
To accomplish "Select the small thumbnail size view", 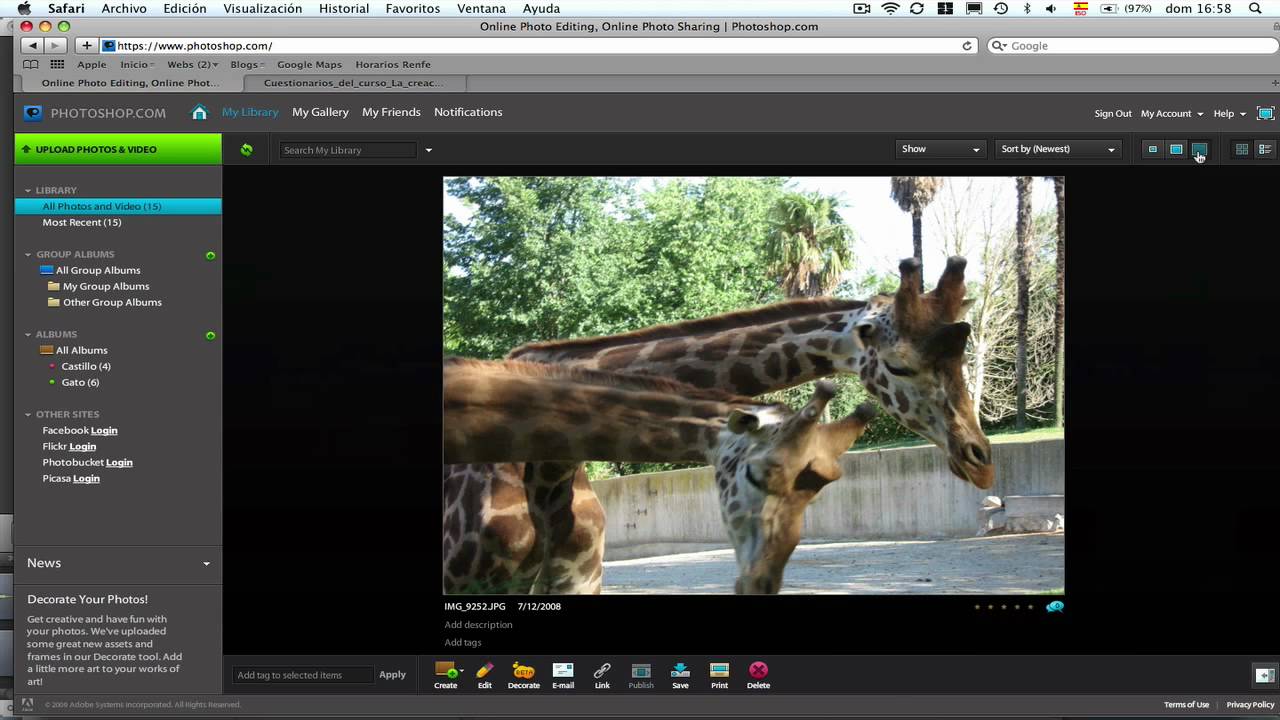I will 1152,149.
